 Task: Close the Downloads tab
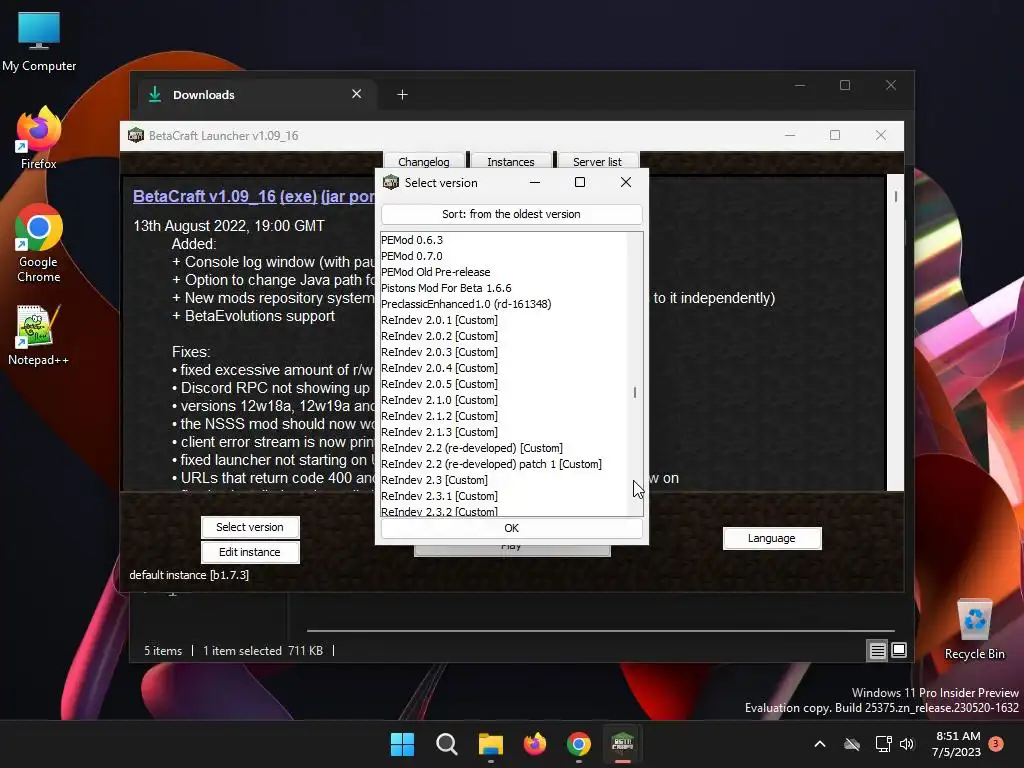pyautogui.click(x=357, y=94)
